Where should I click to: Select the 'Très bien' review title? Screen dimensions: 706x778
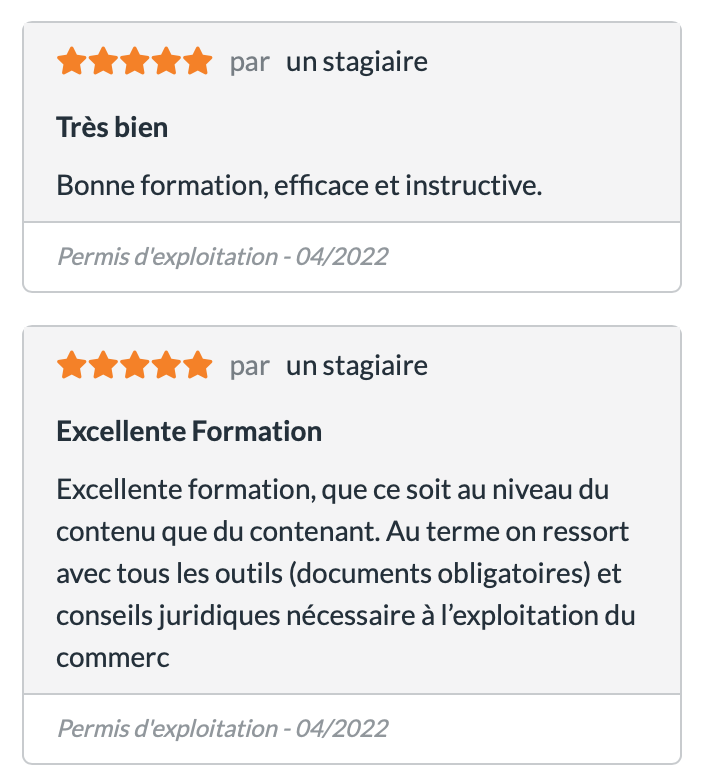click(112, 128)
